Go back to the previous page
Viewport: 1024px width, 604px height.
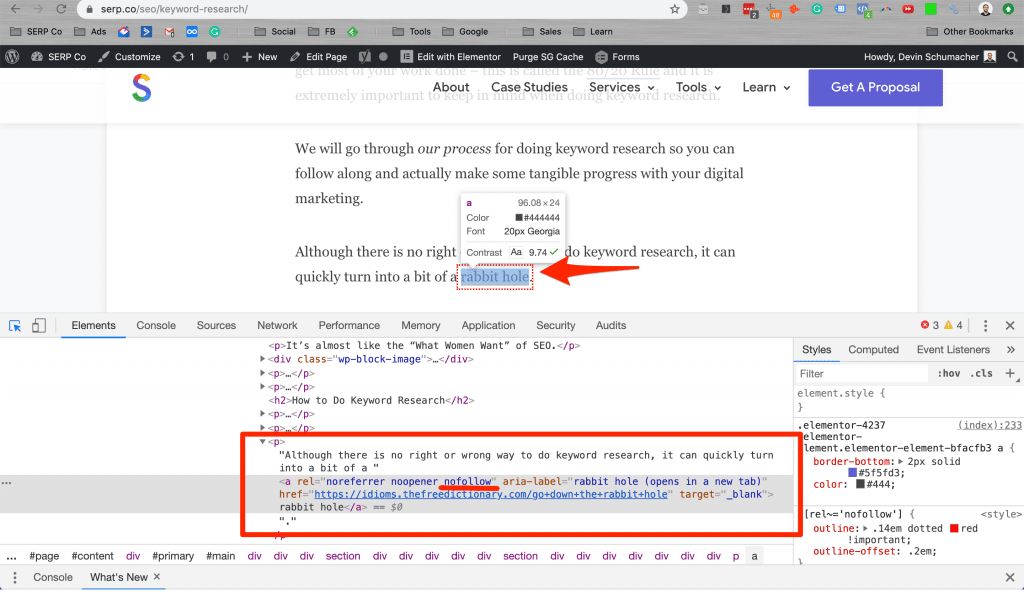coord(16,9)
